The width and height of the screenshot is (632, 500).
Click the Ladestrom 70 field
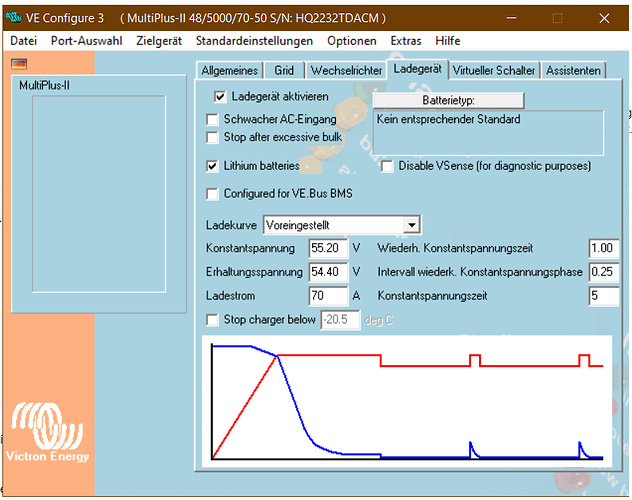328,296
